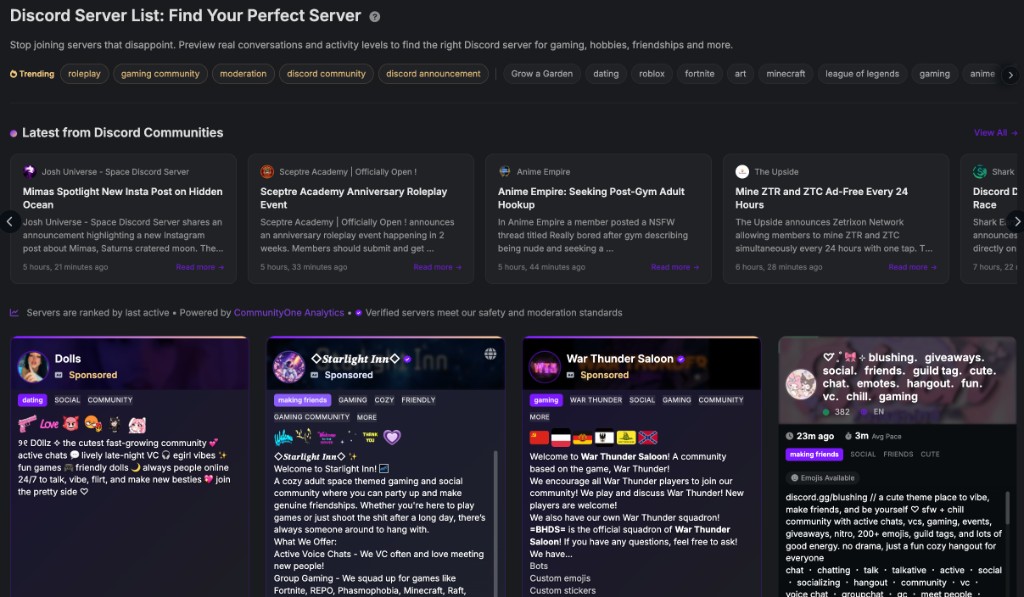
Task: Select the gaming tag on War Thunder Saloon
Action: (546, 400)
